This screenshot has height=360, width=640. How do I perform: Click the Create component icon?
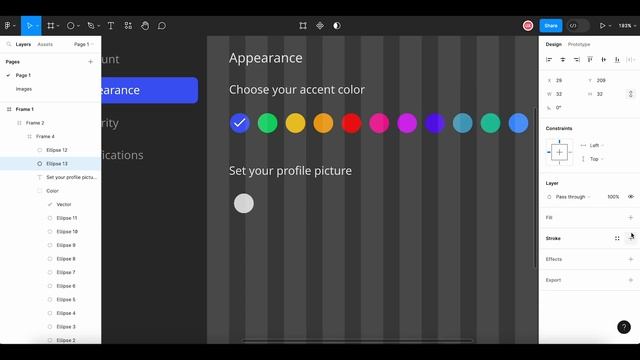[x=320, y=26]
